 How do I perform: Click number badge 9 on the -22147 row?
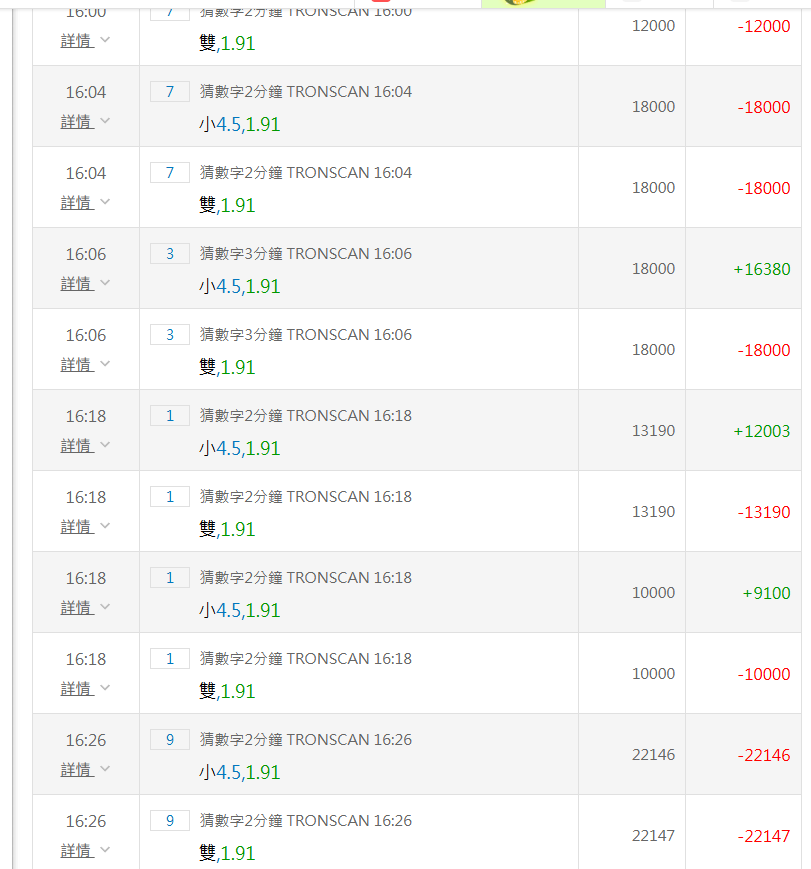[x=170, y=821]
